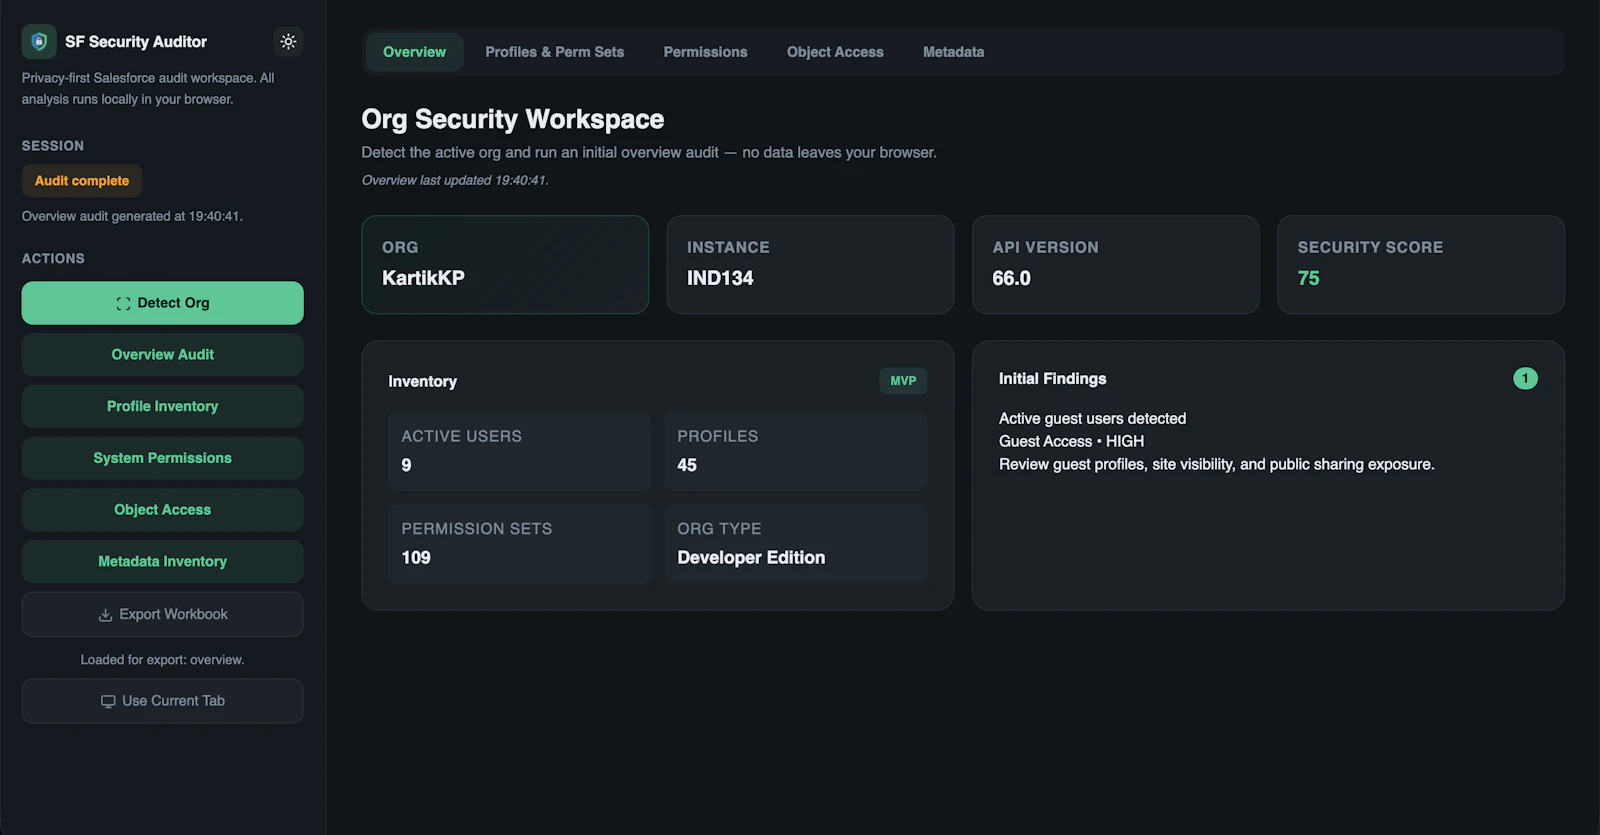Click the Audit complete status badge

pos(82,181)
